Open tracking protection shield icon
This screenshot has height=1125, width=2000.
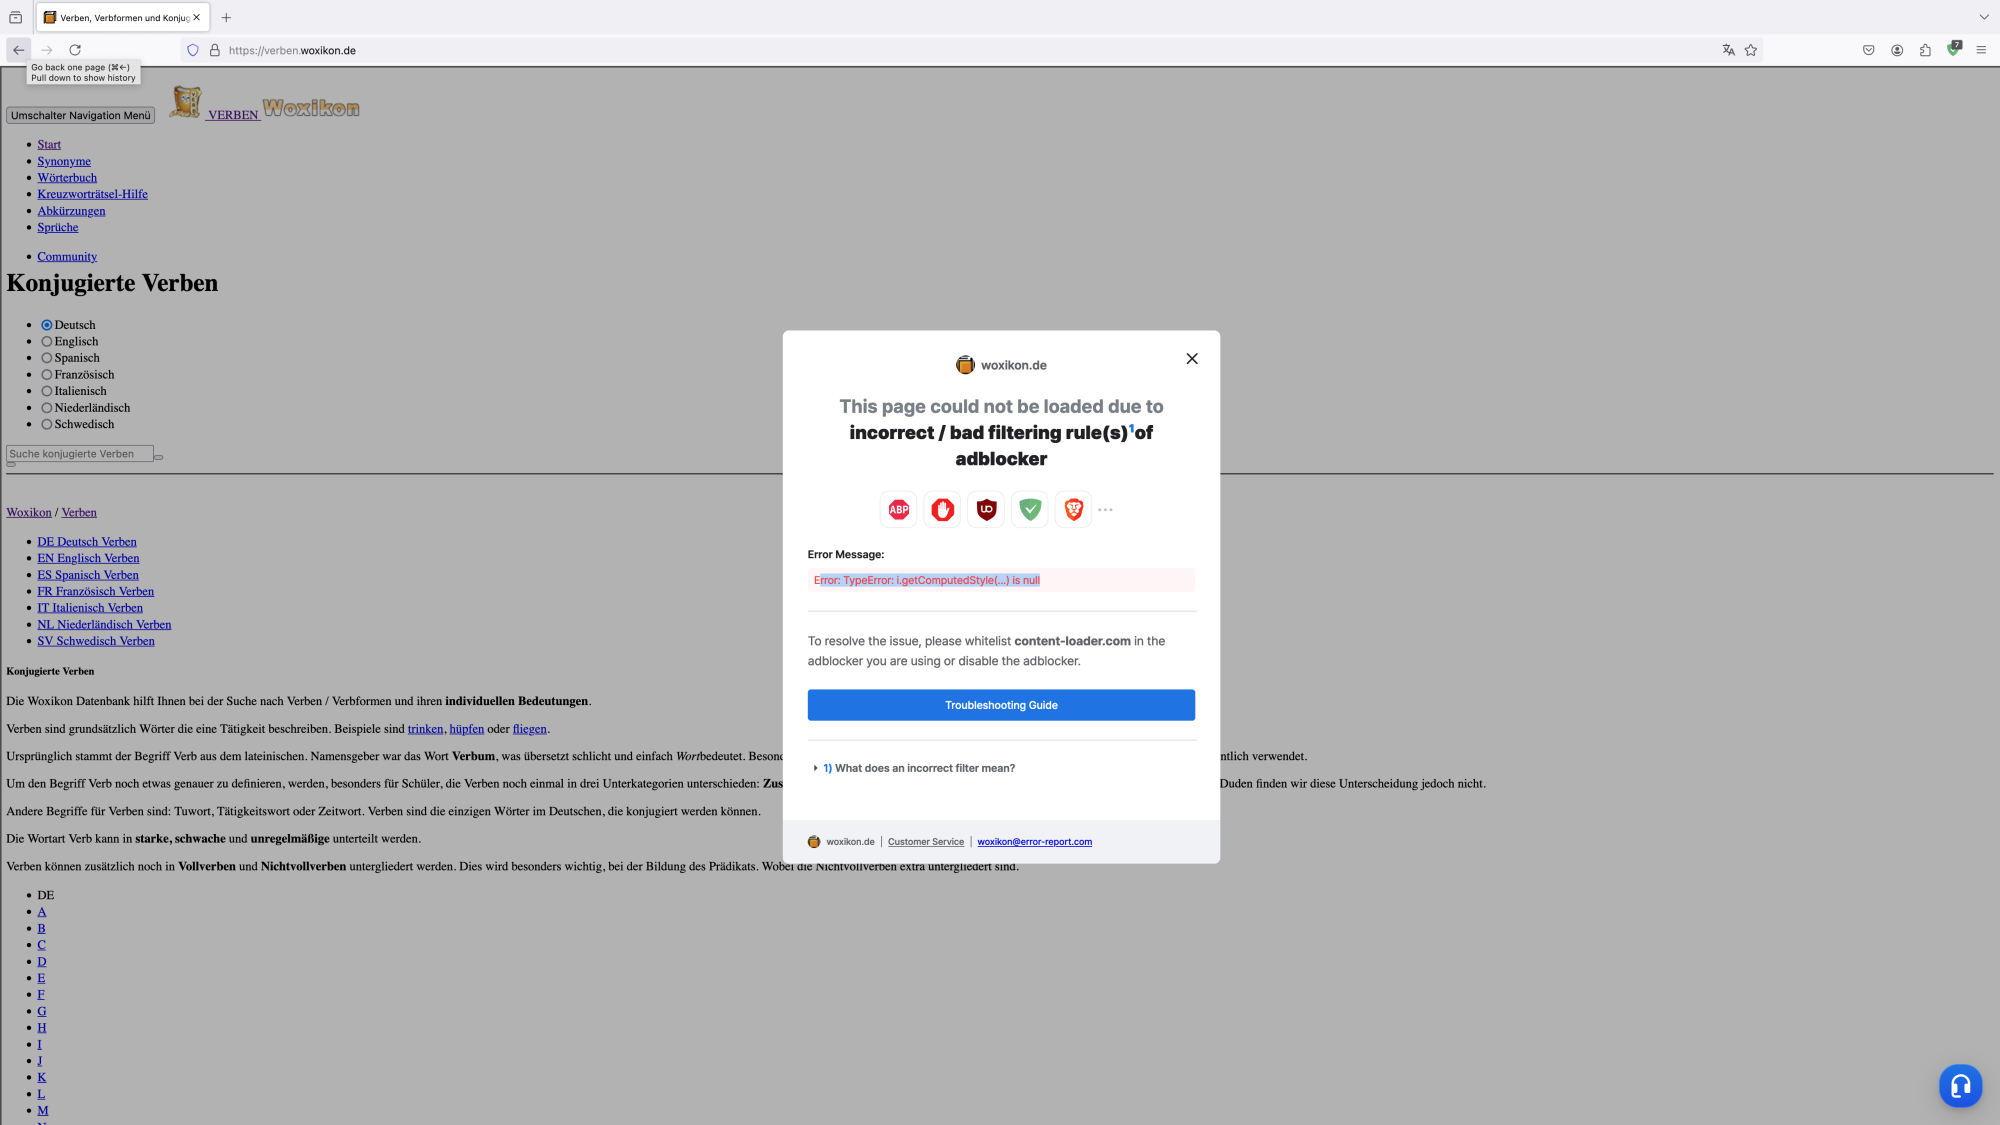[193, 50]
